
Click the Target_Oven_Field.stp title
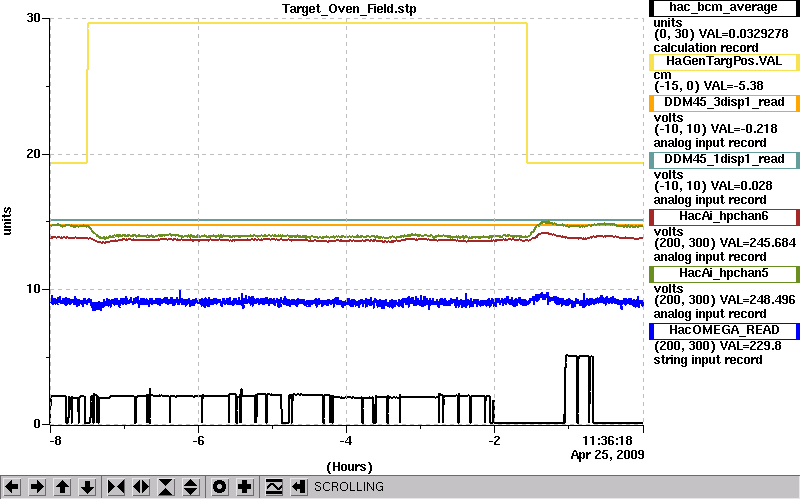pyautogui.click(x=349, y=9)
